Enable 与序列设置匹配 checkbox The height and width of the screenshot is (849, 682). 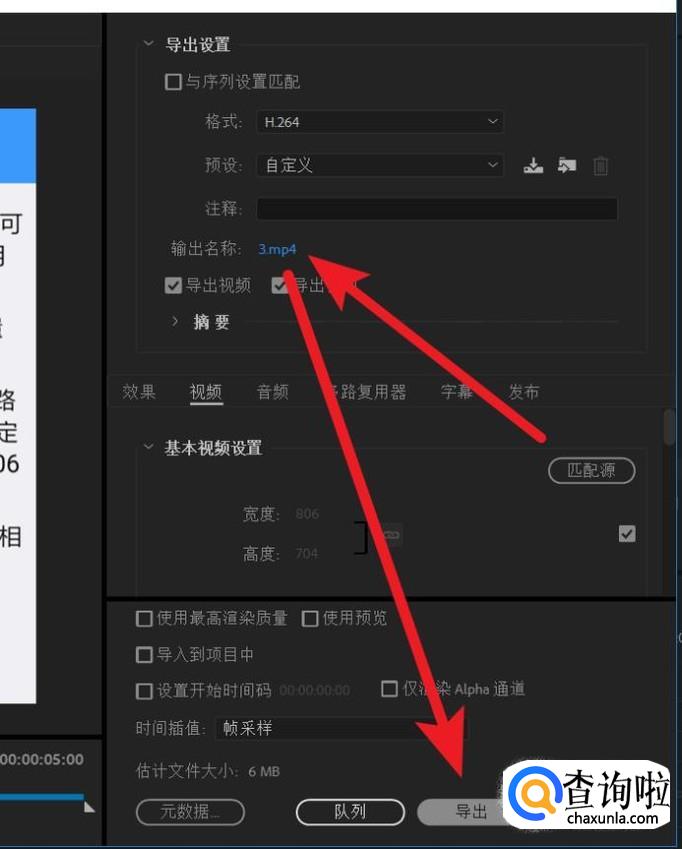tap(173, 82)
